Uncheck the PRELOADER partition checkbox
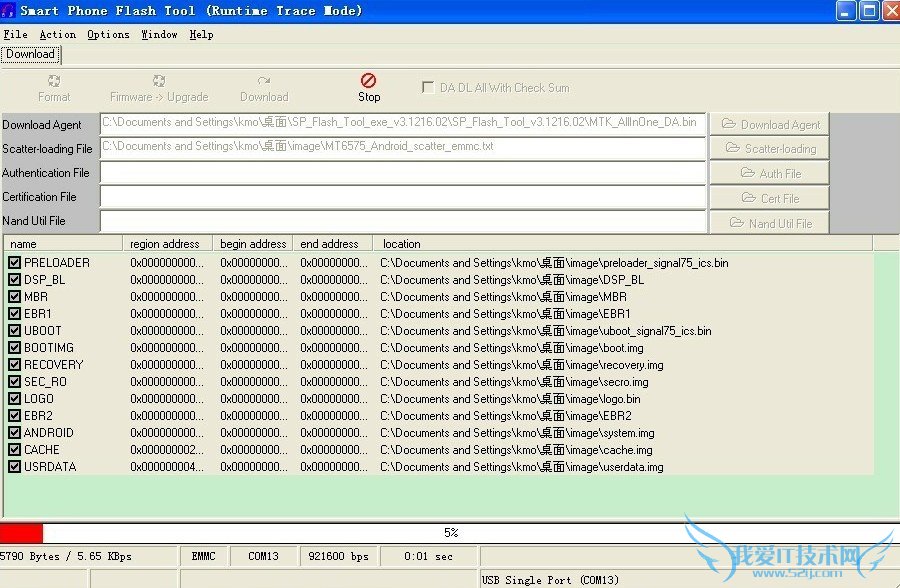 (x=15, y=263)
